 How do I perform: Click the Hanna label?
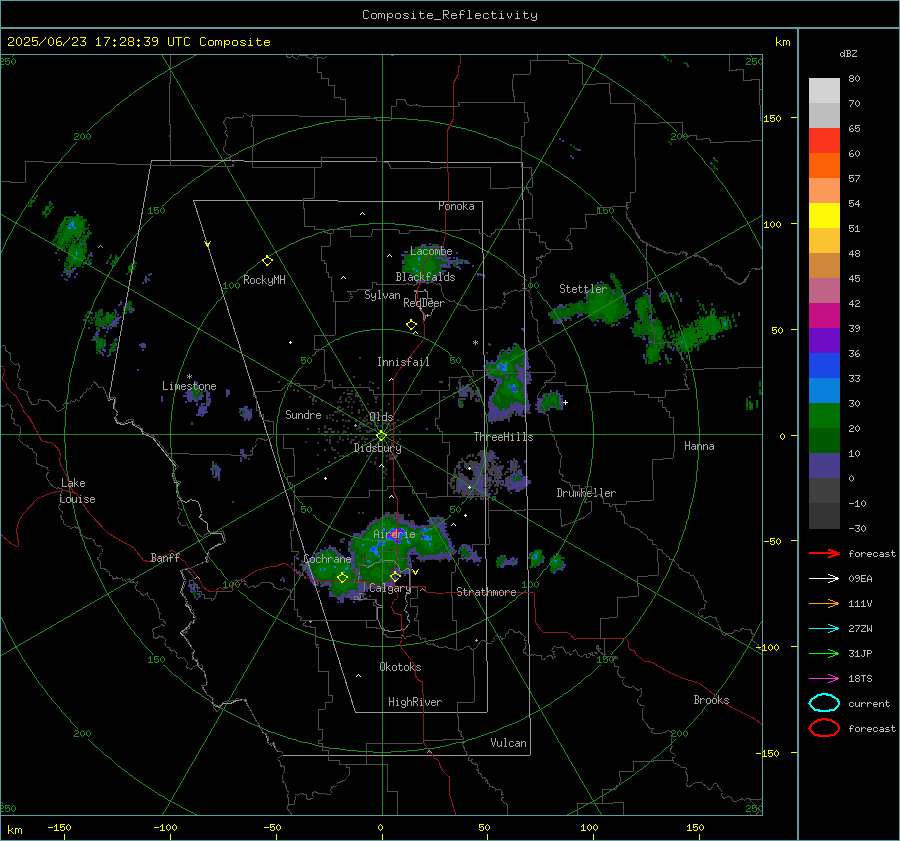coord(699,446)
